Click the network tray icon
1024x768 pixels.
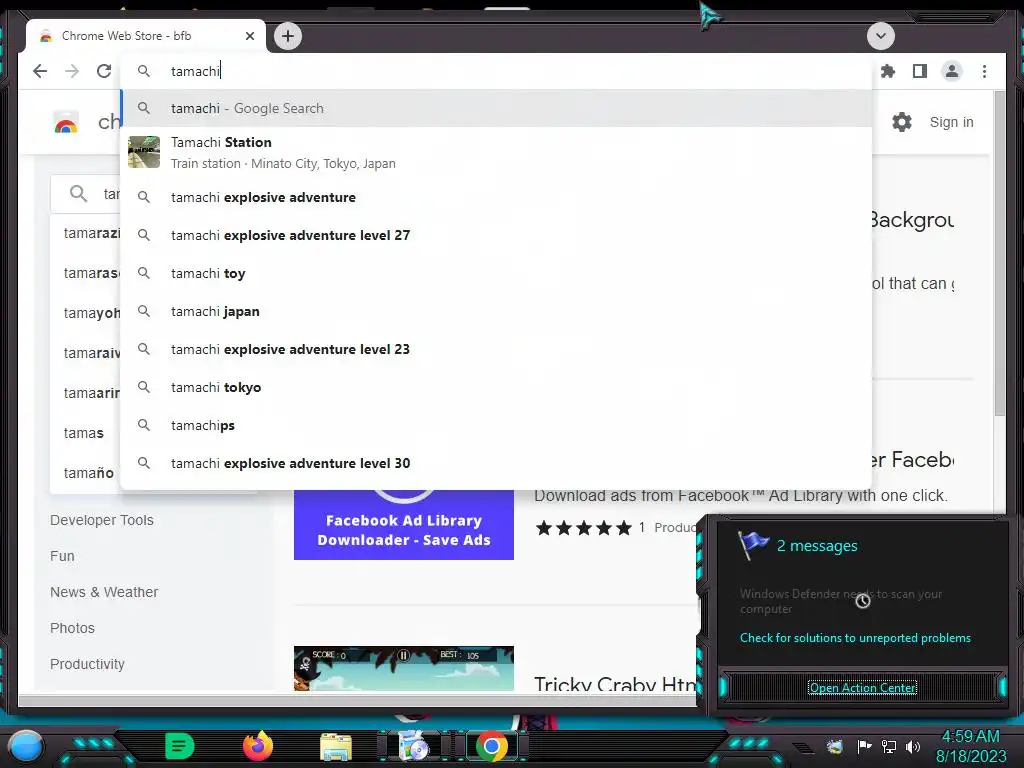coord(889,746)
